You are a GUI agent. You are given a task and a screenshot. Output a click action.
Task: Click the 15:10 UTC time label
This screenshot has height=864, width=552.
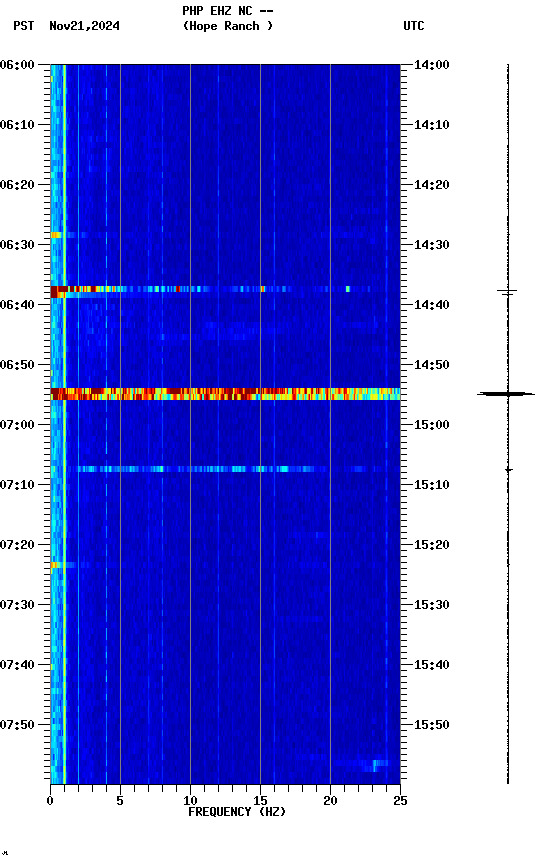[x=432, y=485]
